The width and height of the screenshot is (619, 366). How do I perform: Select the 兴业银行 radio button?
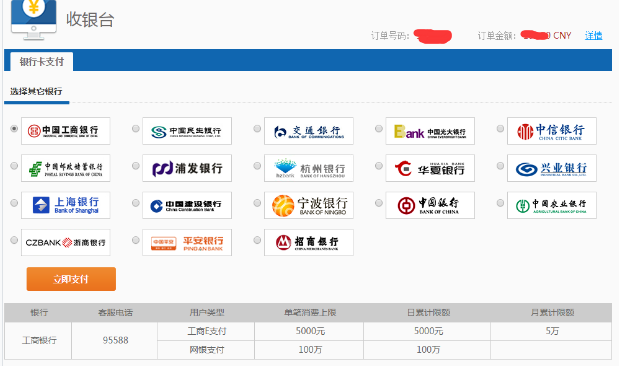500,165
